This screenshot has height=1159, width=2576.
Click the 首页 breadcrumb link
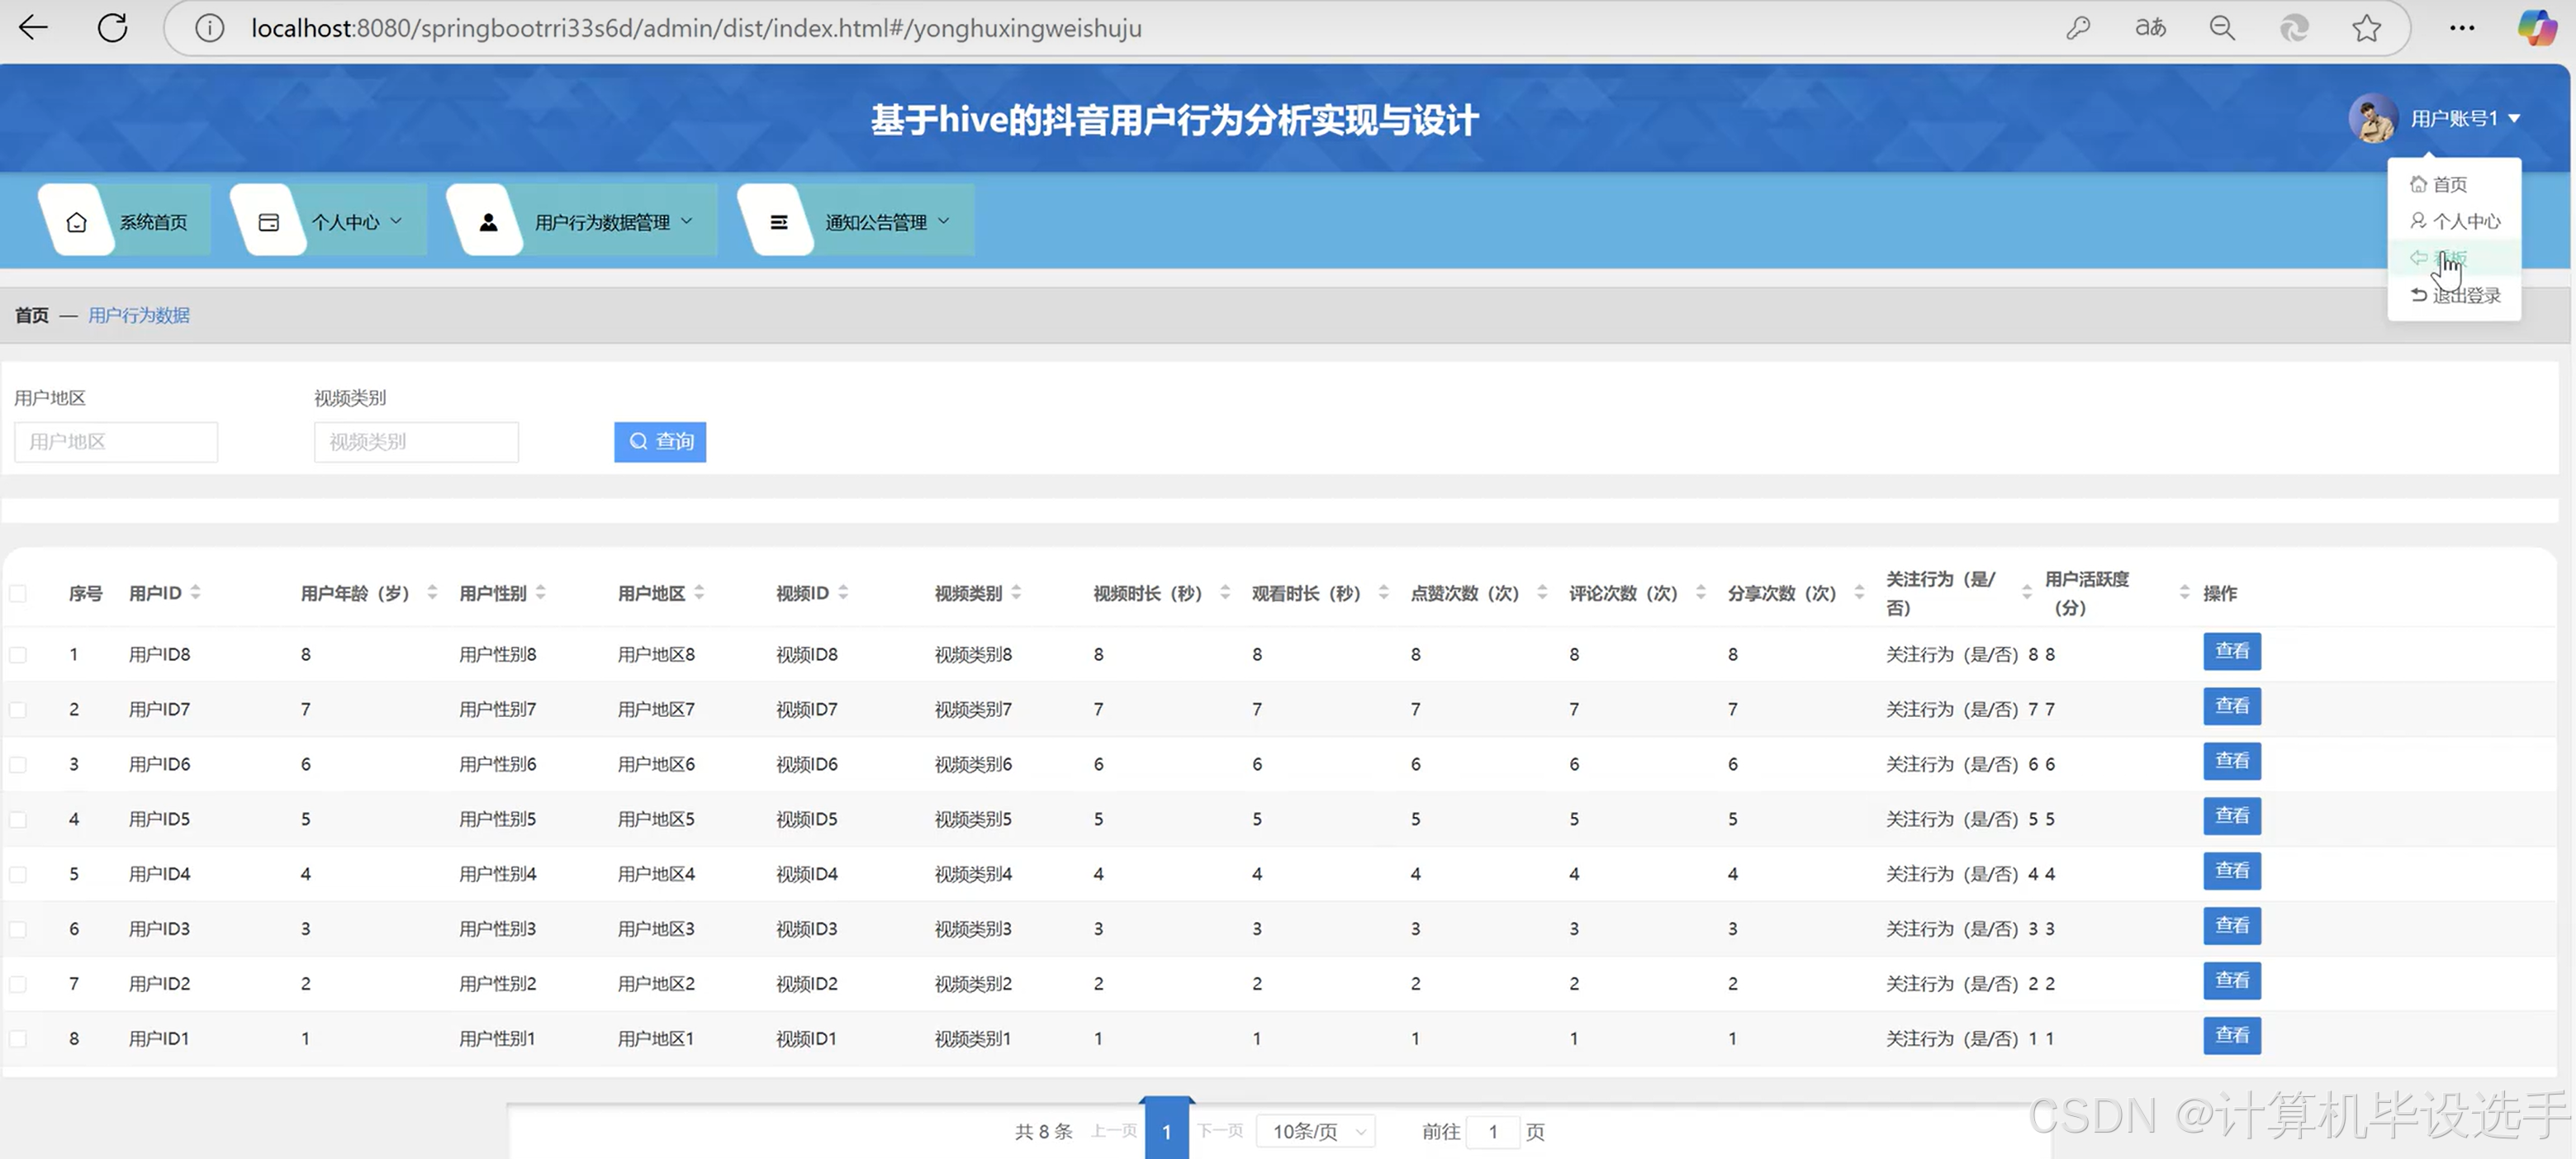click(32, 316)
